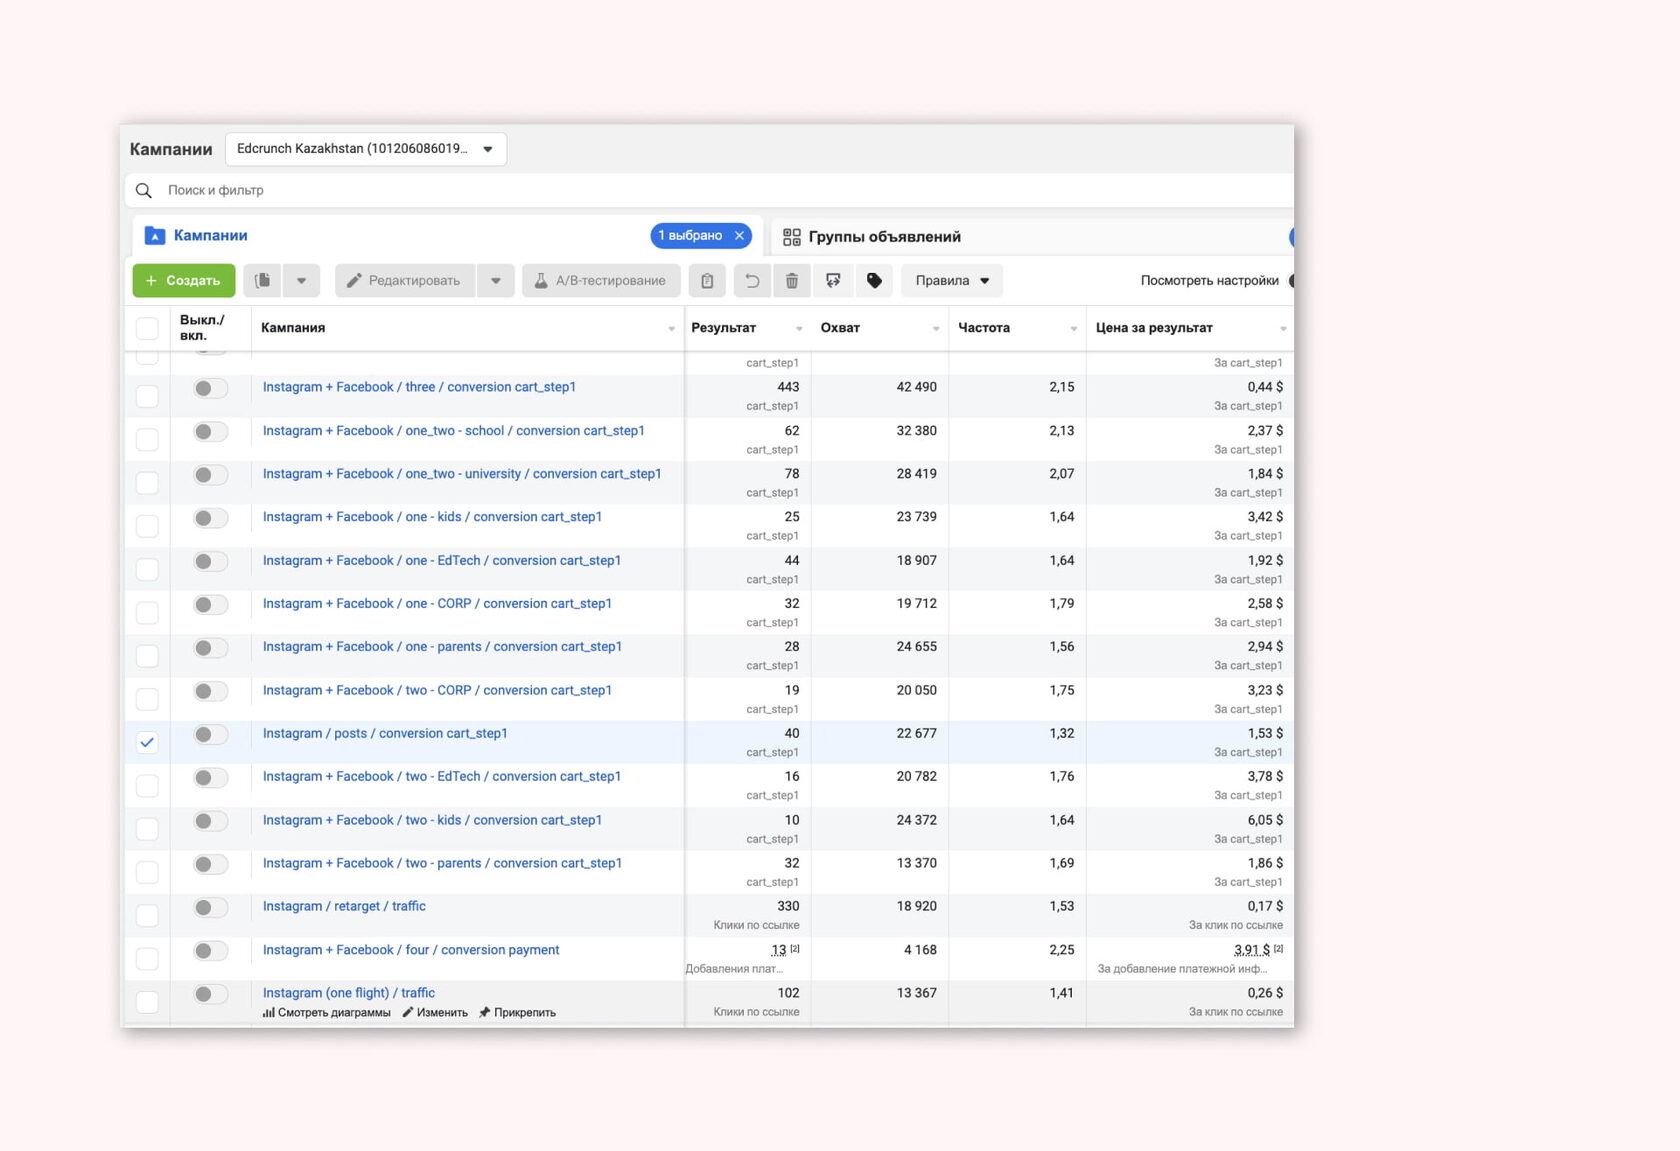Click 'Изменить' pencil link under Instagram (one flight)
Screen dimensions: 1680x1151
point(435,1012)
